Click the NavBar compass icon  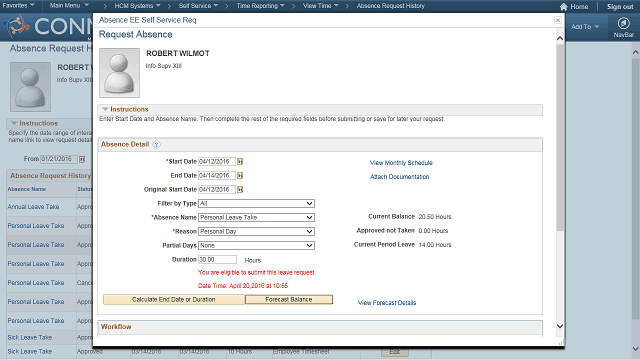click(623, 23)
